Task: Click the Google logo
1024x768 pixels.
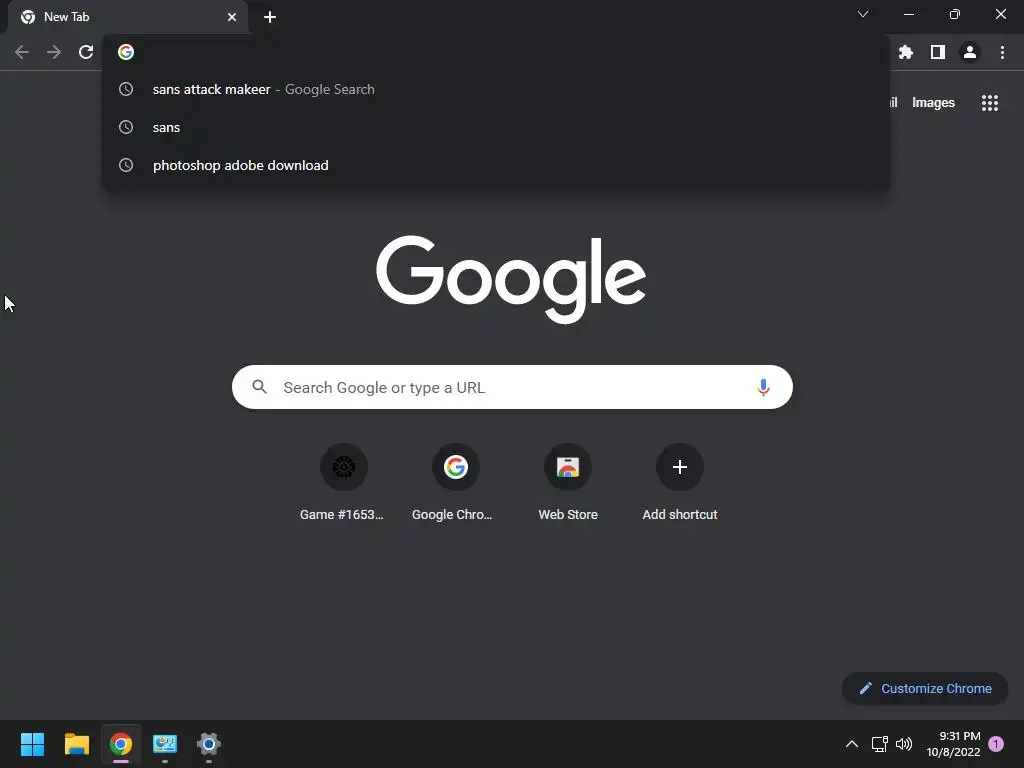Action: tap(511, 279)
